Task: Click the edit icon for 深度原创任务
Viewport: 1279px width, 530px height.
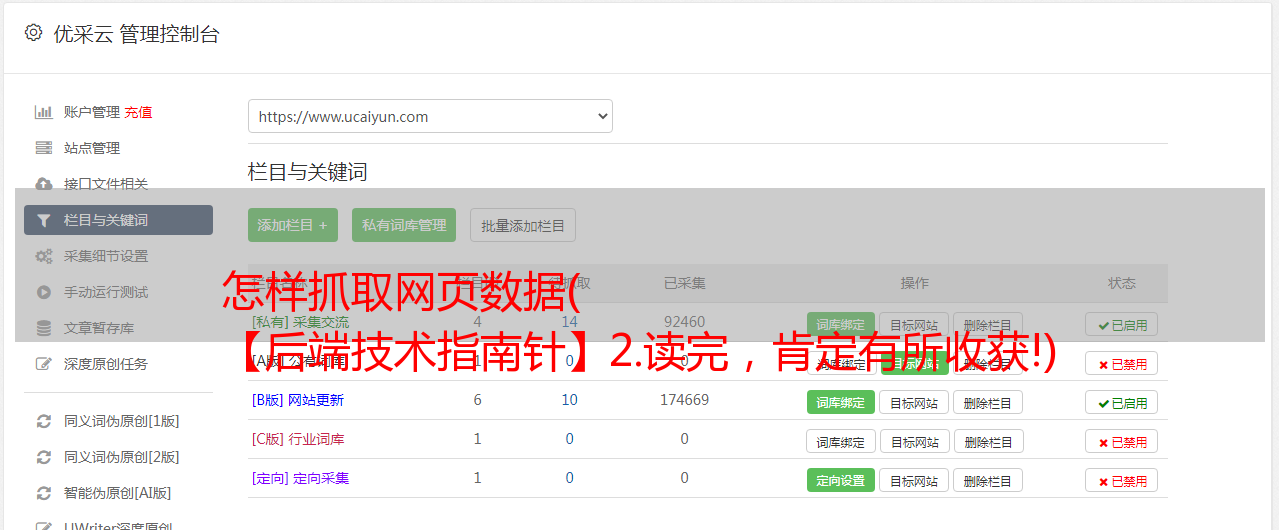Action: (43, 364)
